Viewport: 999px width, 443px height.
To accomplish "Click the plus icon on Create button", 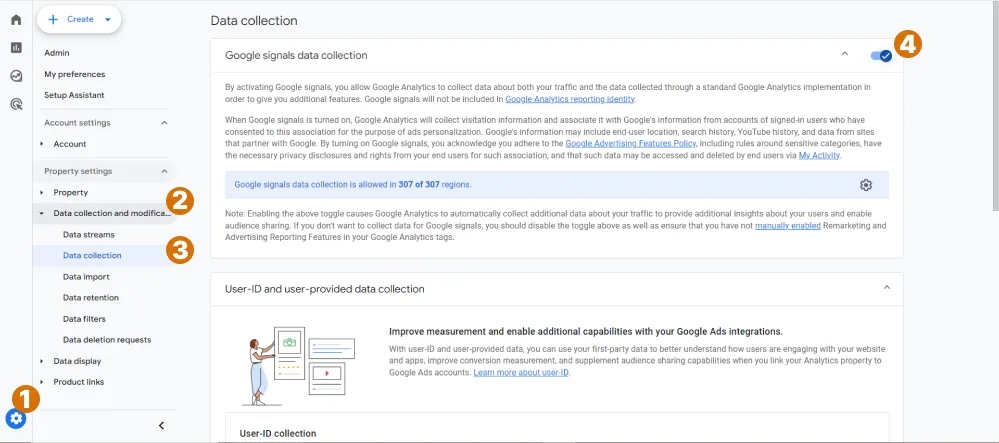I will [x=53, y=19].
